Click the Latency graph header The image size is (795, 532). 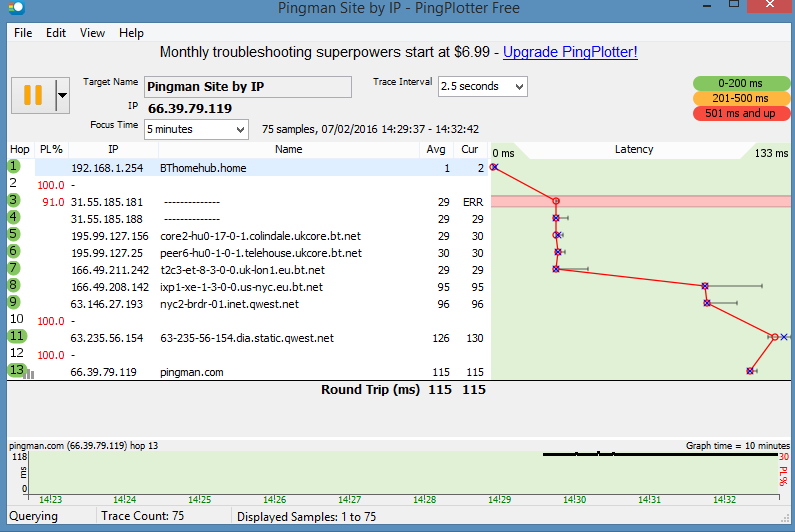tap(634, 150)
